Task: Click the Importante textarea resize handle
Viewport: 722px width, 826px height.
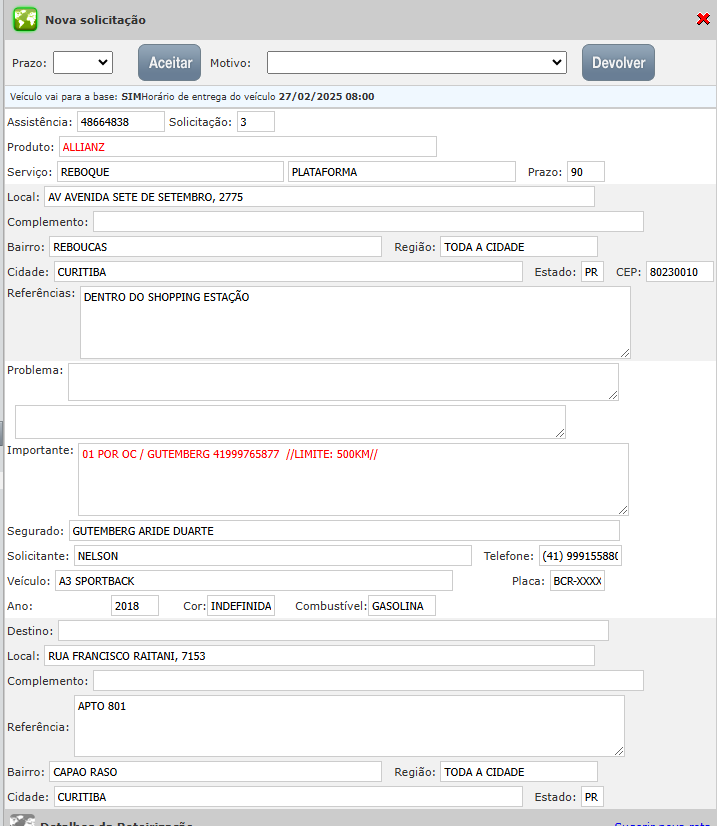Action: 622,509
